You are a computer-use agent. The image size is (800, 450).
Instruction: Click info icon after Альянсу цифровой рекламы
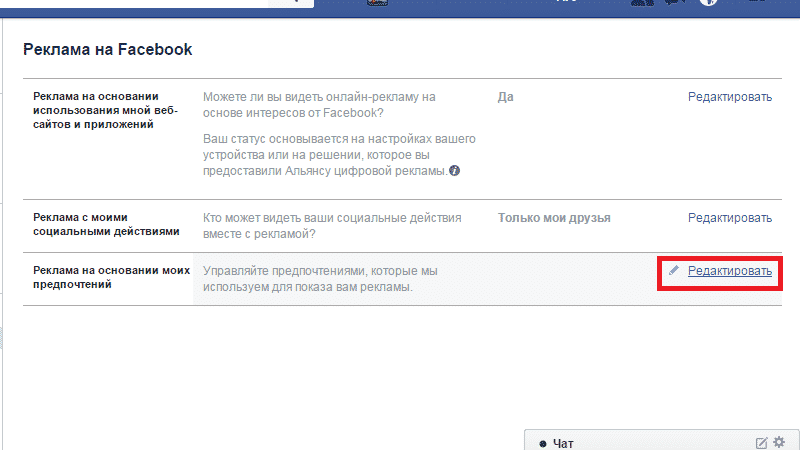[x=454, y=171]
